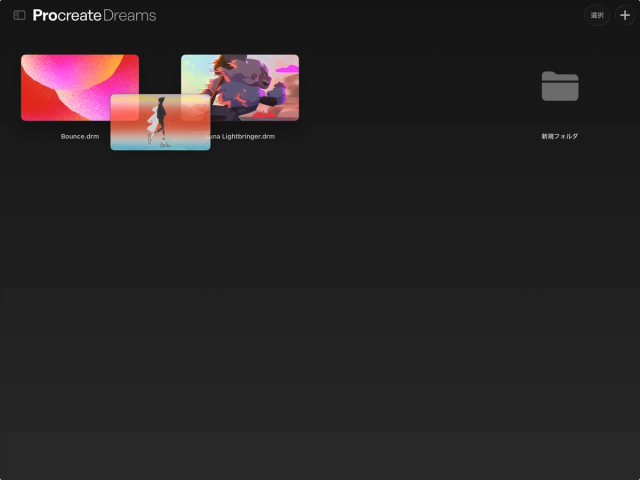Click the Bounce.drm file name
The height and width of the screenshot is (480, 640).
tap(80, 136)
